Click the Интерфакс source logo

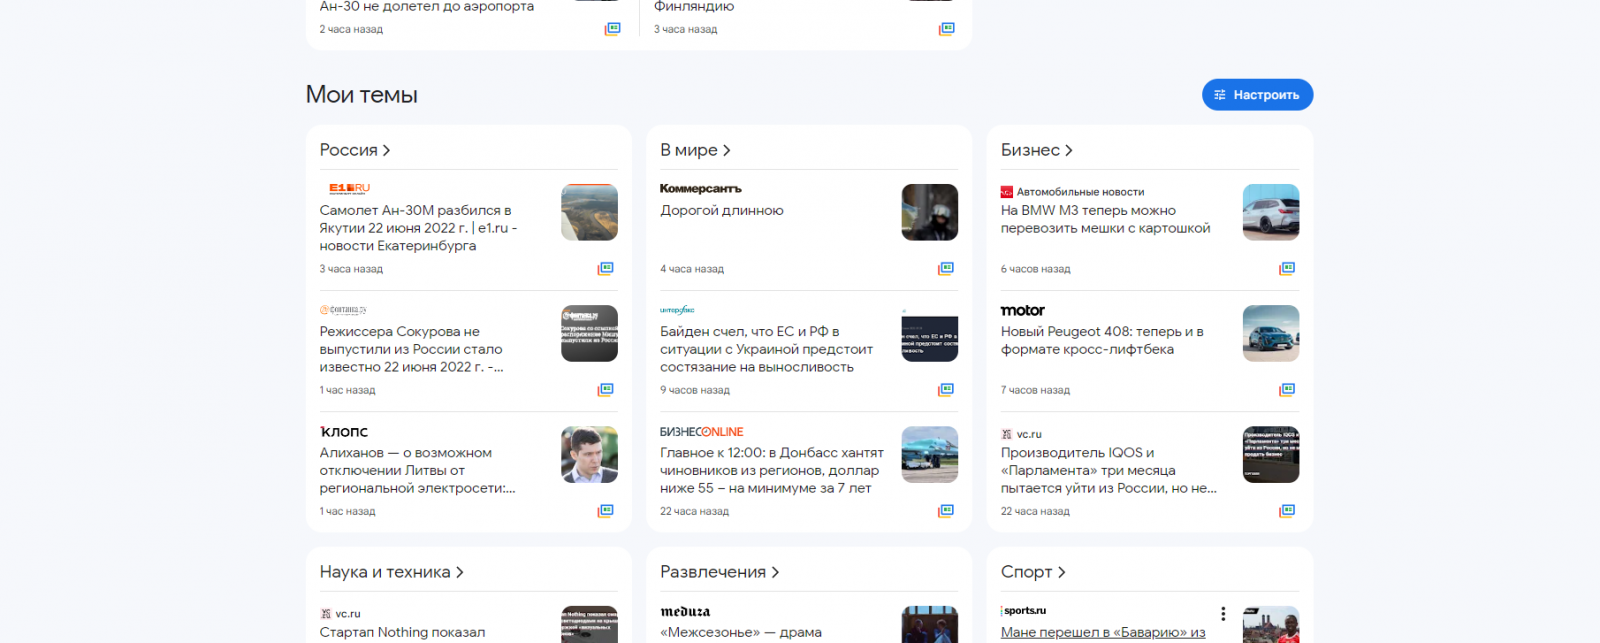click(677, 310)
